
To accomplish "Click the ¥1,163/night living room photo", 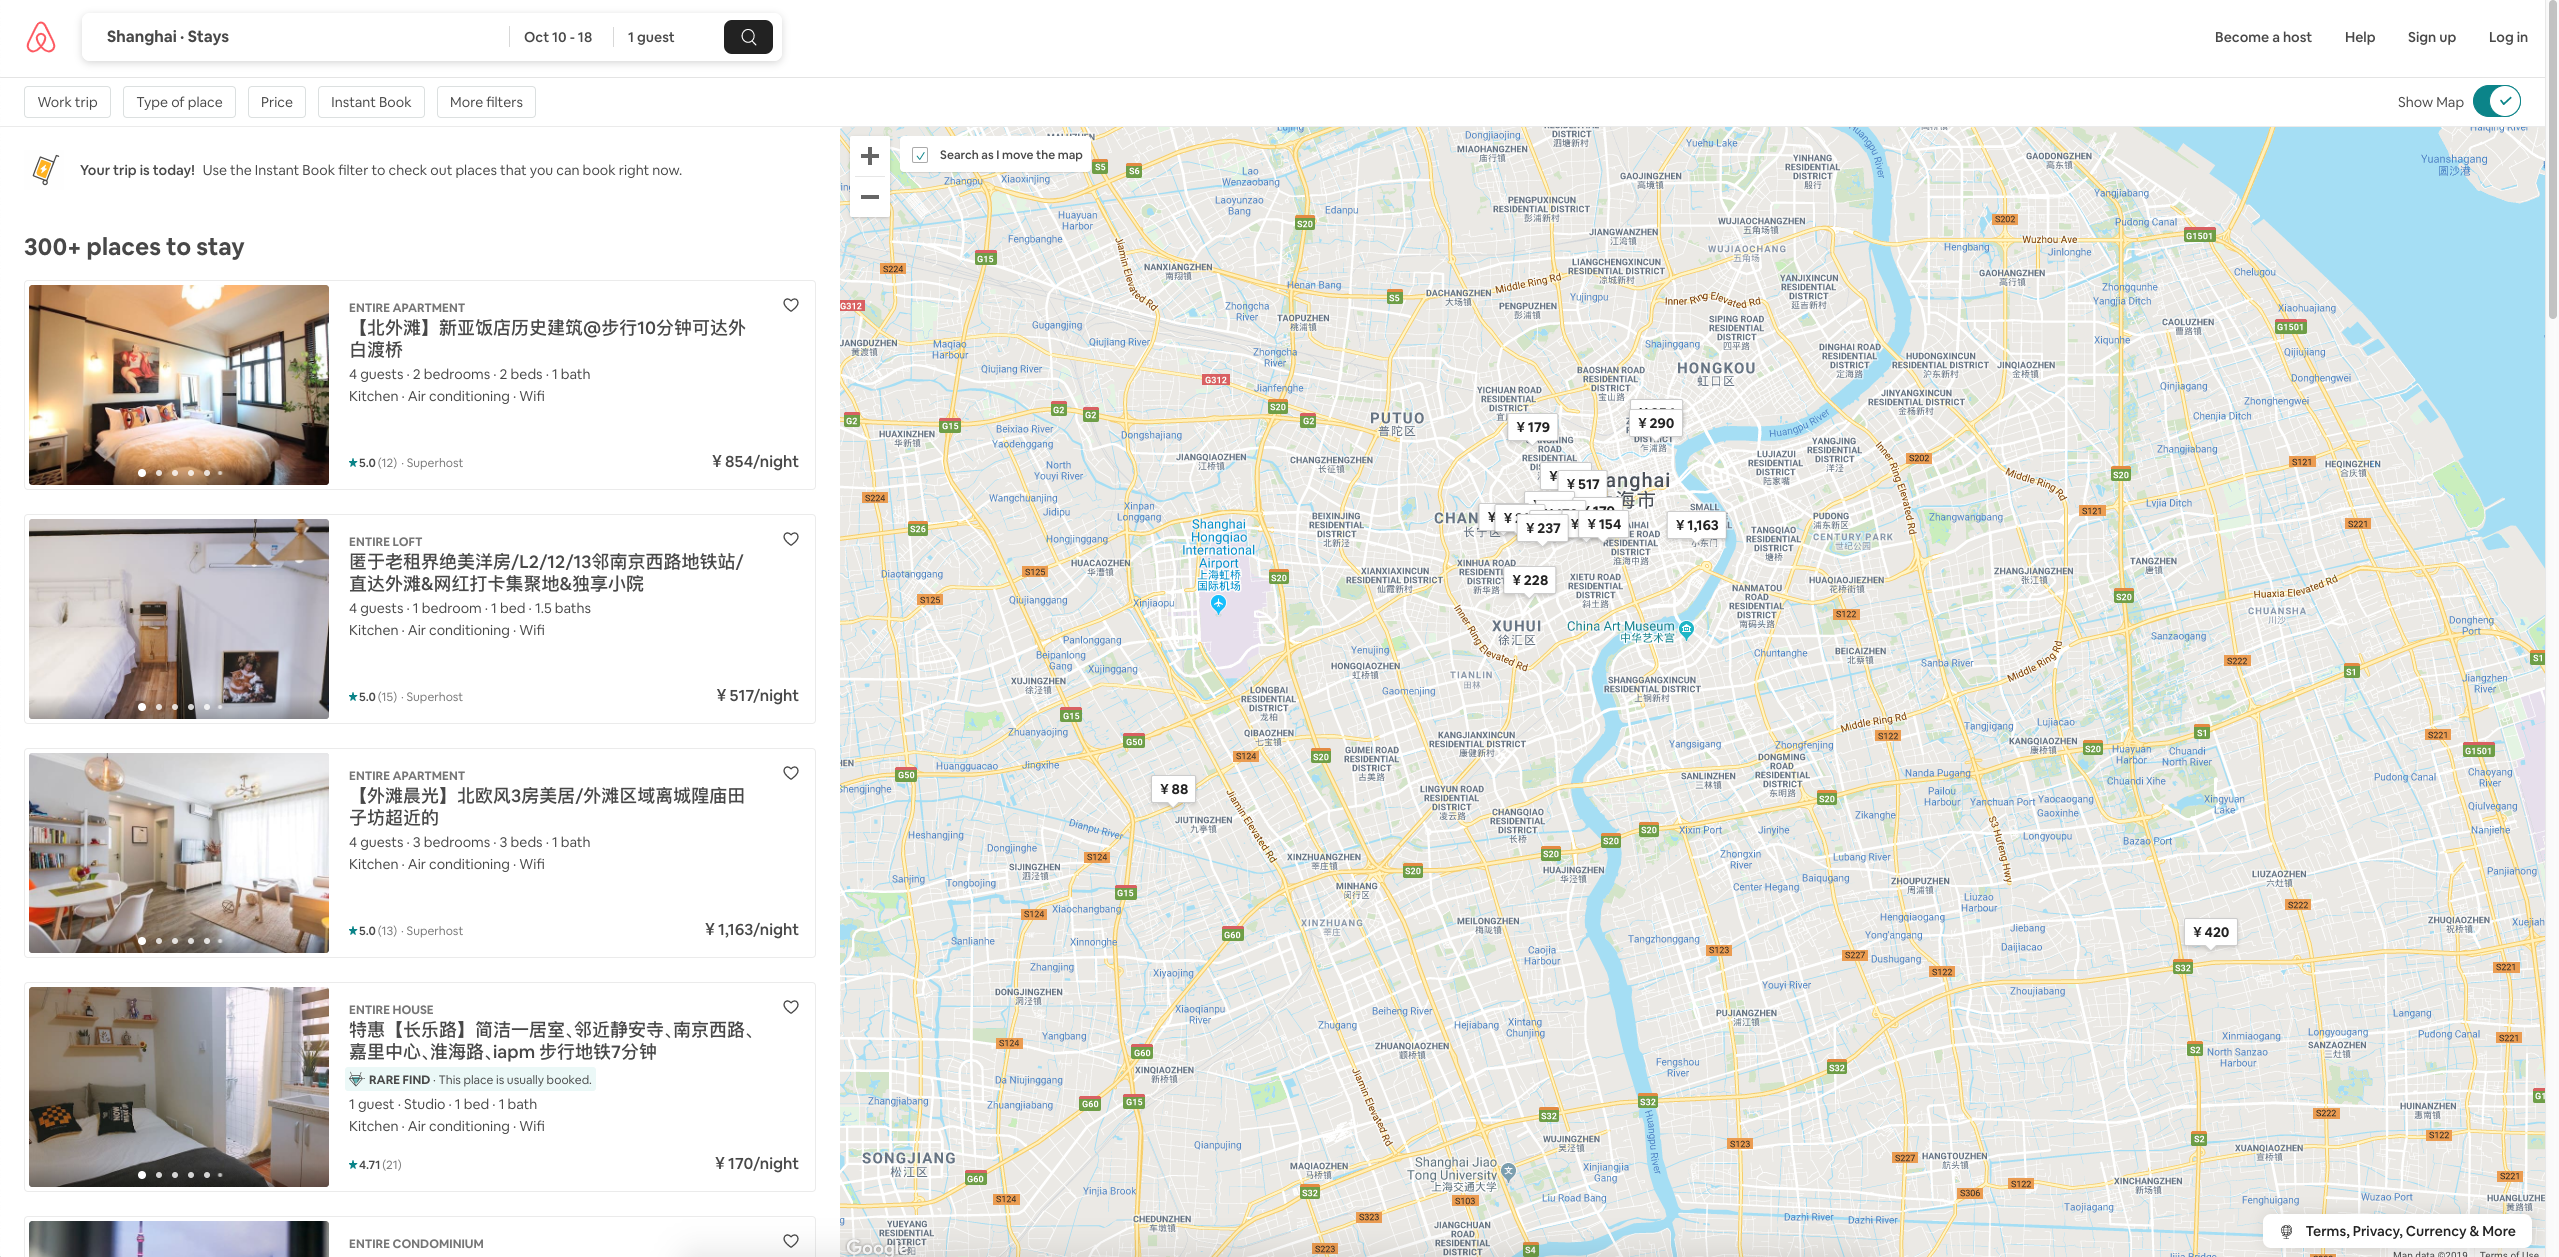I will tap(179, 853).
